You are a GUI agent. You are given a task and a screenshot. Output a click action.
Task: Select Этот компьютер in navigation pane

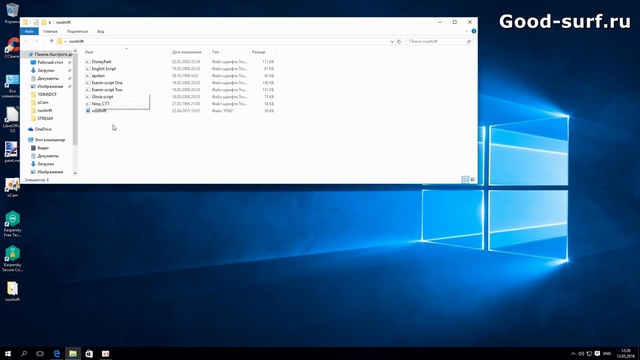point(50,140)
